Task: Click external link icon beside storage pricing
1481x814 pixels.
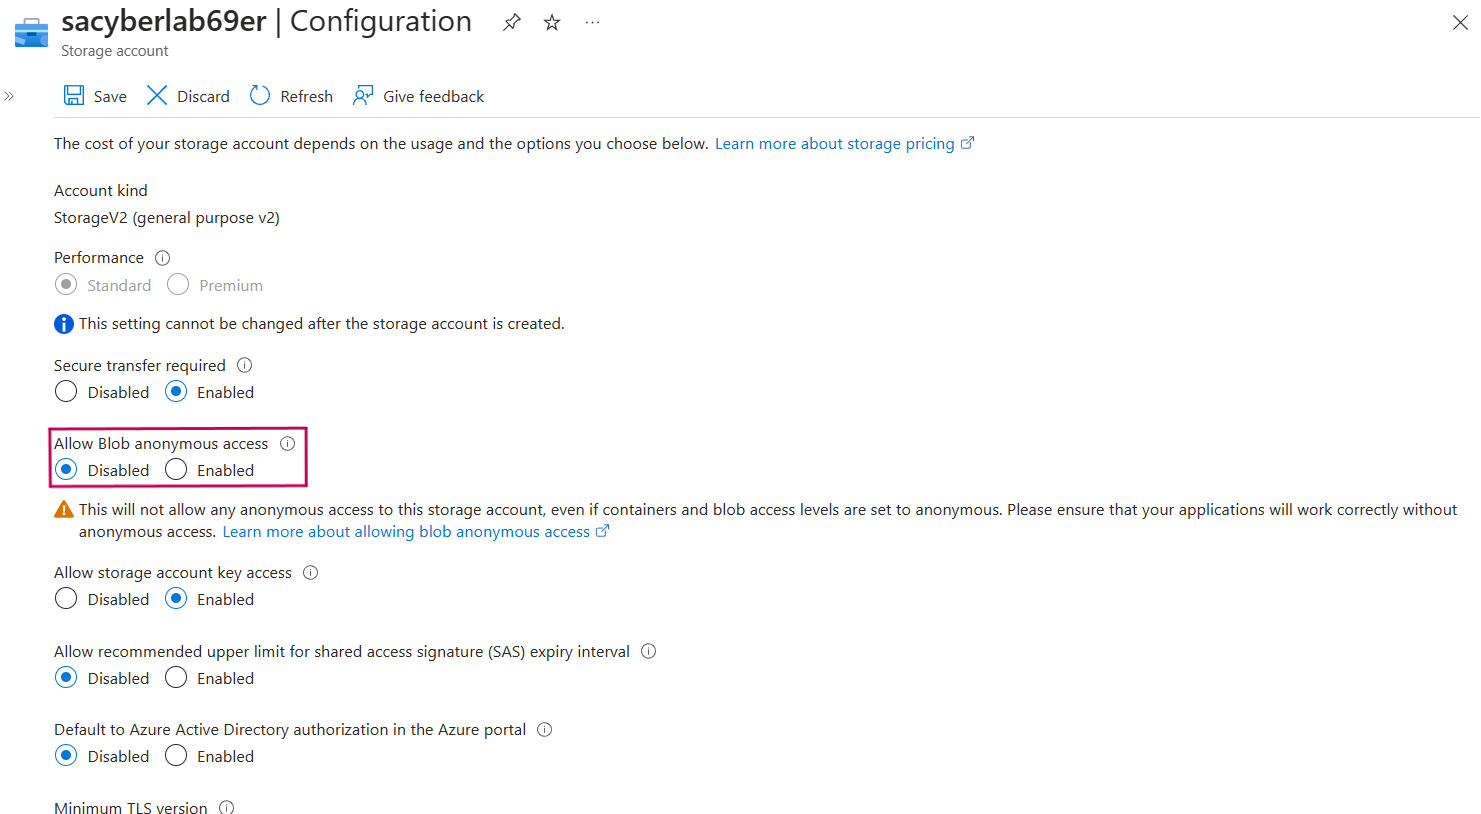Action: click(967, 142)
